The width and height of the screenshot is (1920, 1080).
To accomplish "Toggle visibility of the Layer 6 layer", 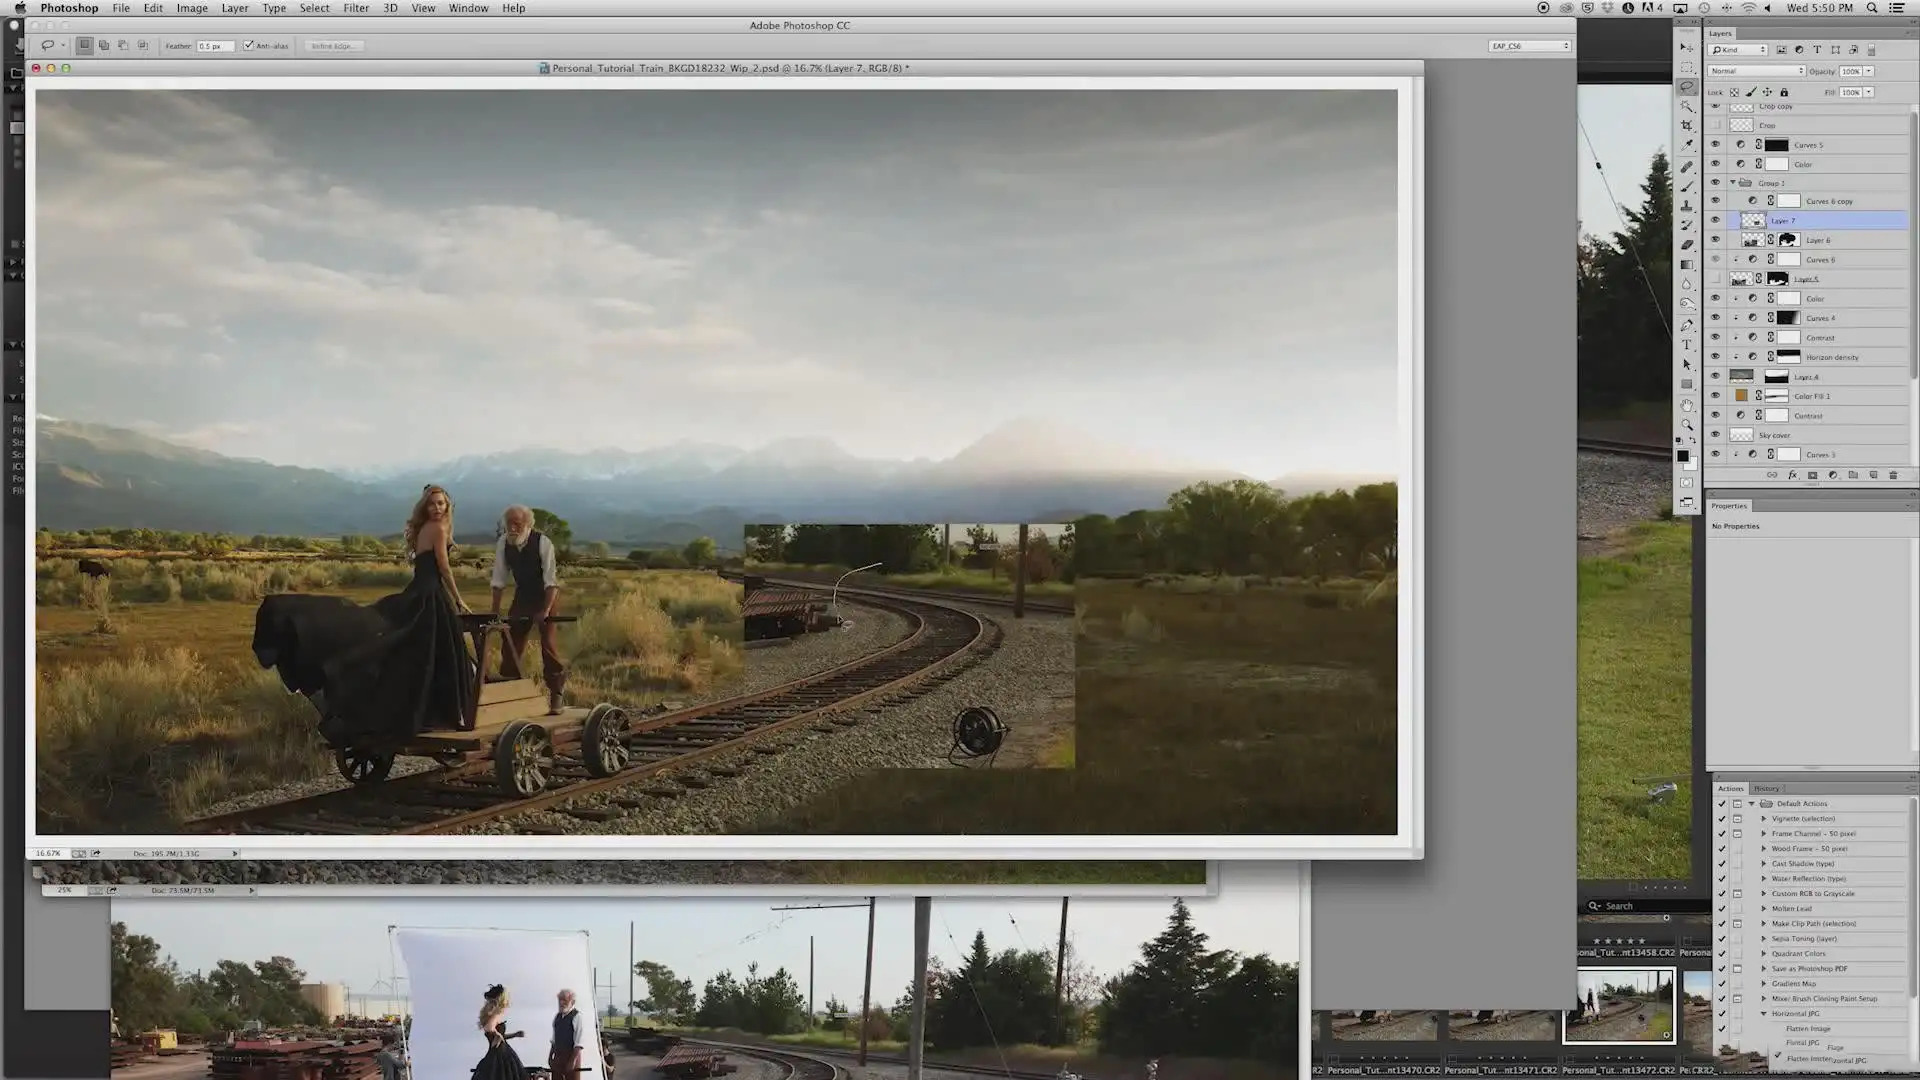I will (x=1716, y=240).
